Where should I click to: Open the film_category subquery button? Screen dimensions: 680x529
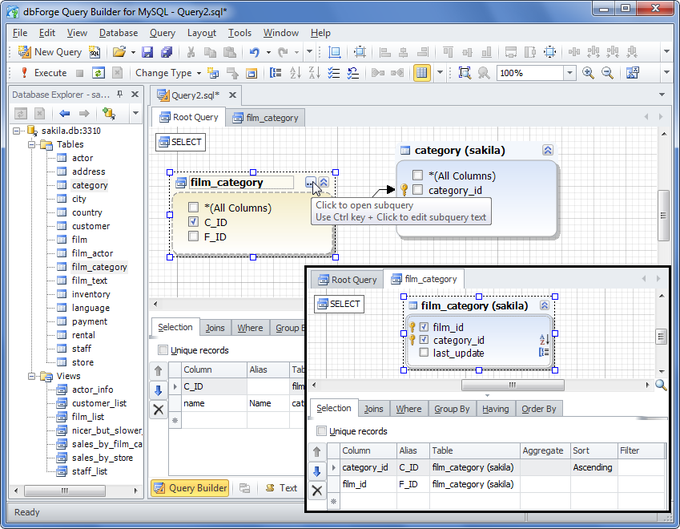tap(311, 183)
